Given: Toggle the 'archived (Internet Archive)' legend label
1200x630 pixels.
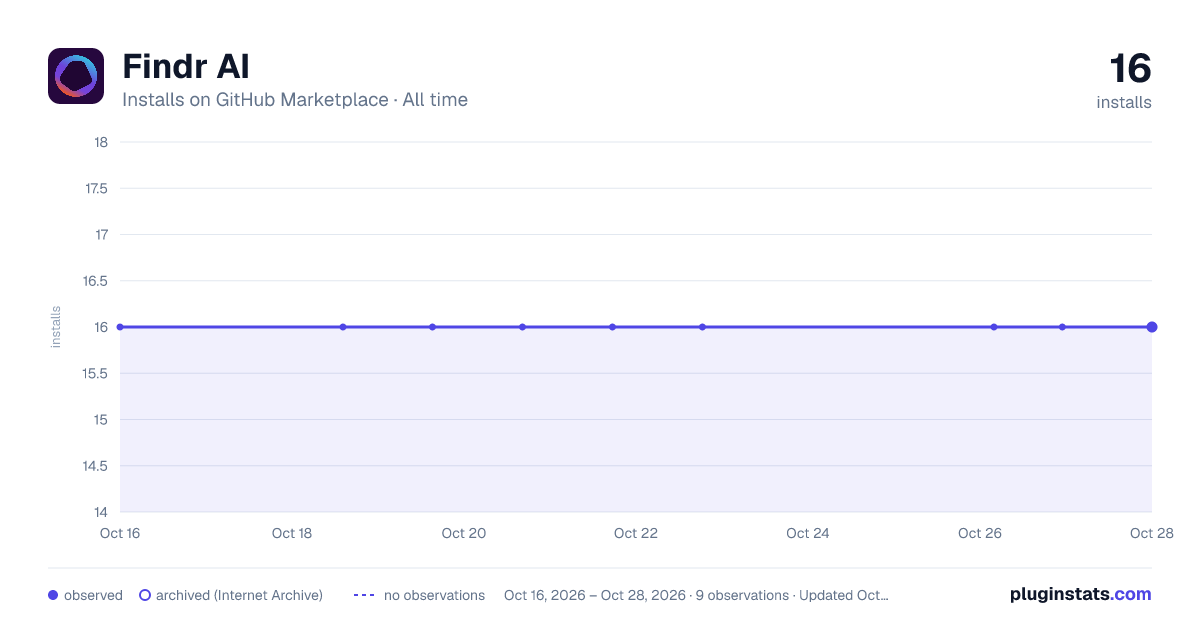Looking at the screenshot, I should (x=239, y=595).
